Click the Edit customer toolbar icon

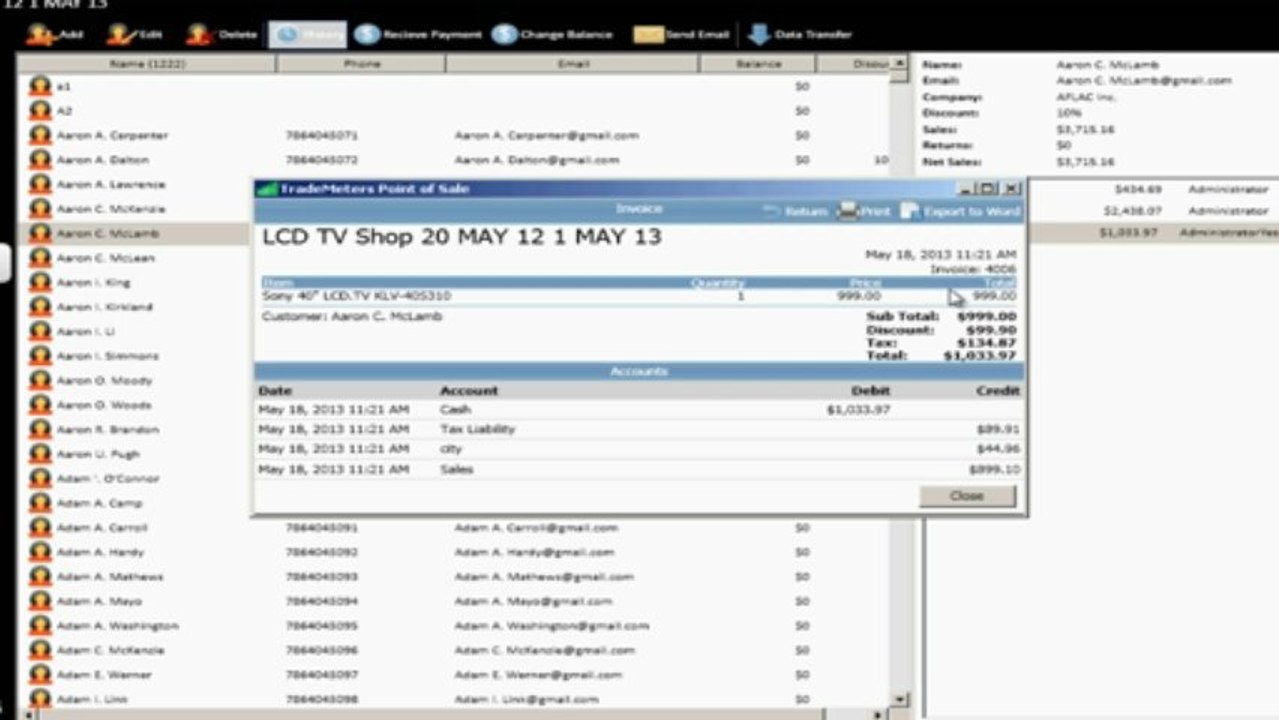coord(120,35)
